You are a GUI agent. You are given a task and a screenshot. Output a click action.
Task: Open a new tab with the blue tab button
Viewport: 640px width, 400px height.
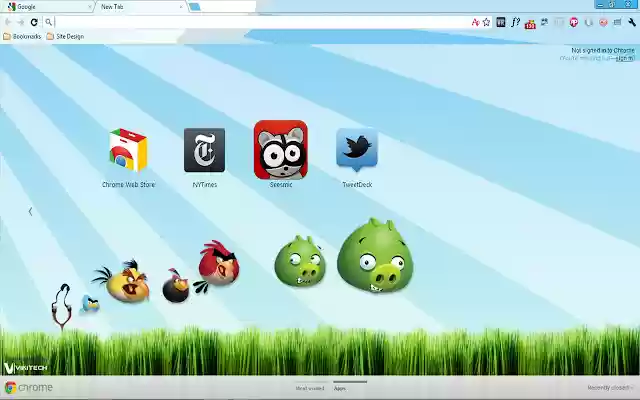coord(195,7)
